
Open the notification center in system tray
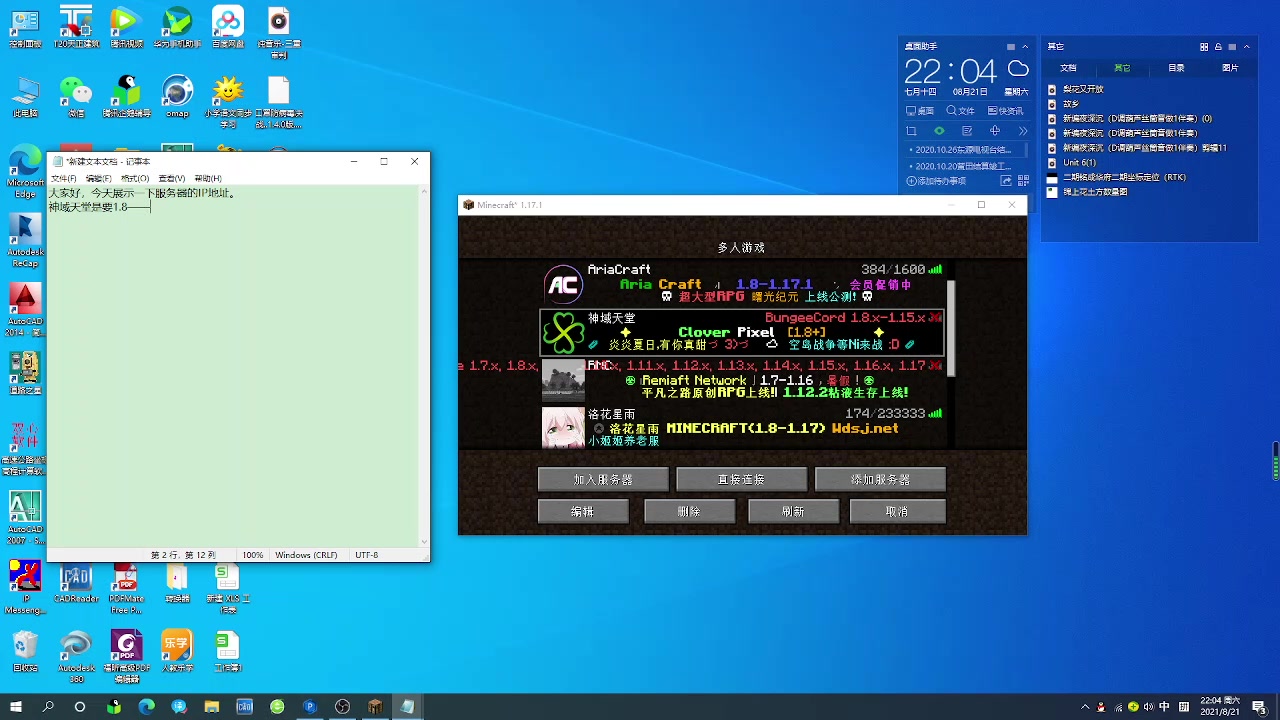point(1259,707)
